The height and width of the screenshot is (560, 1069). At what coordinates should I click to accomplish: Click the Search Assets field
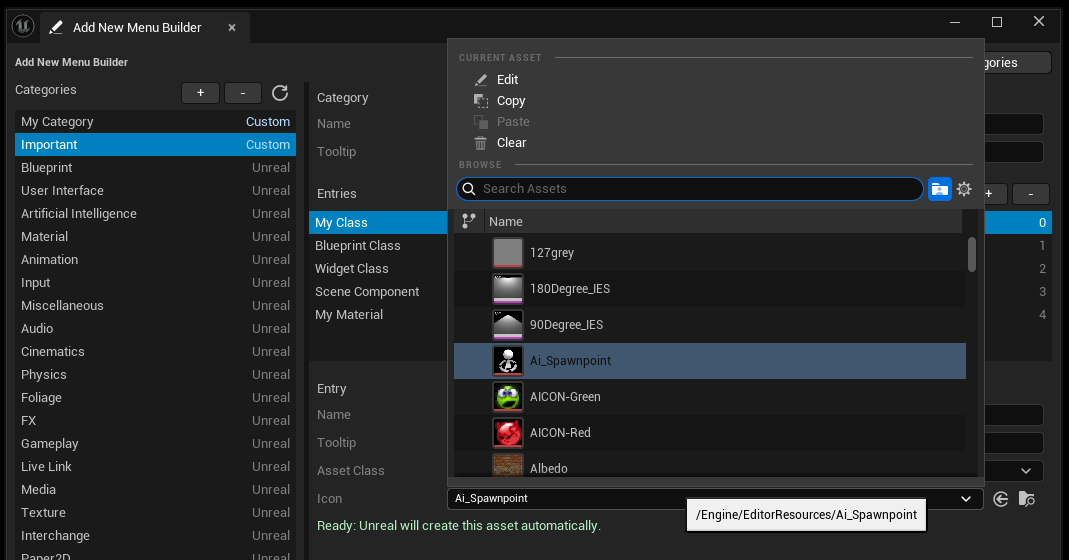690,189
